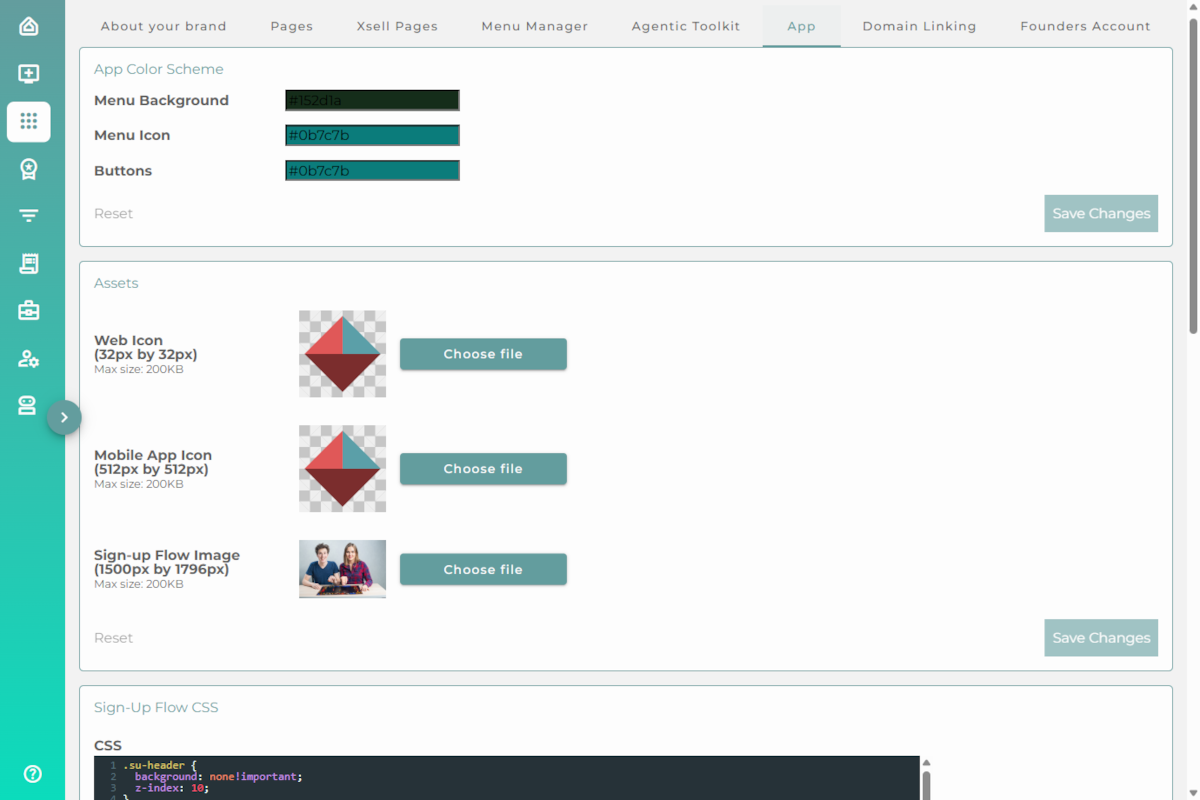1200x800 pixels.
Task: Click the robot icon in sidebar
Action: [27, 405]
